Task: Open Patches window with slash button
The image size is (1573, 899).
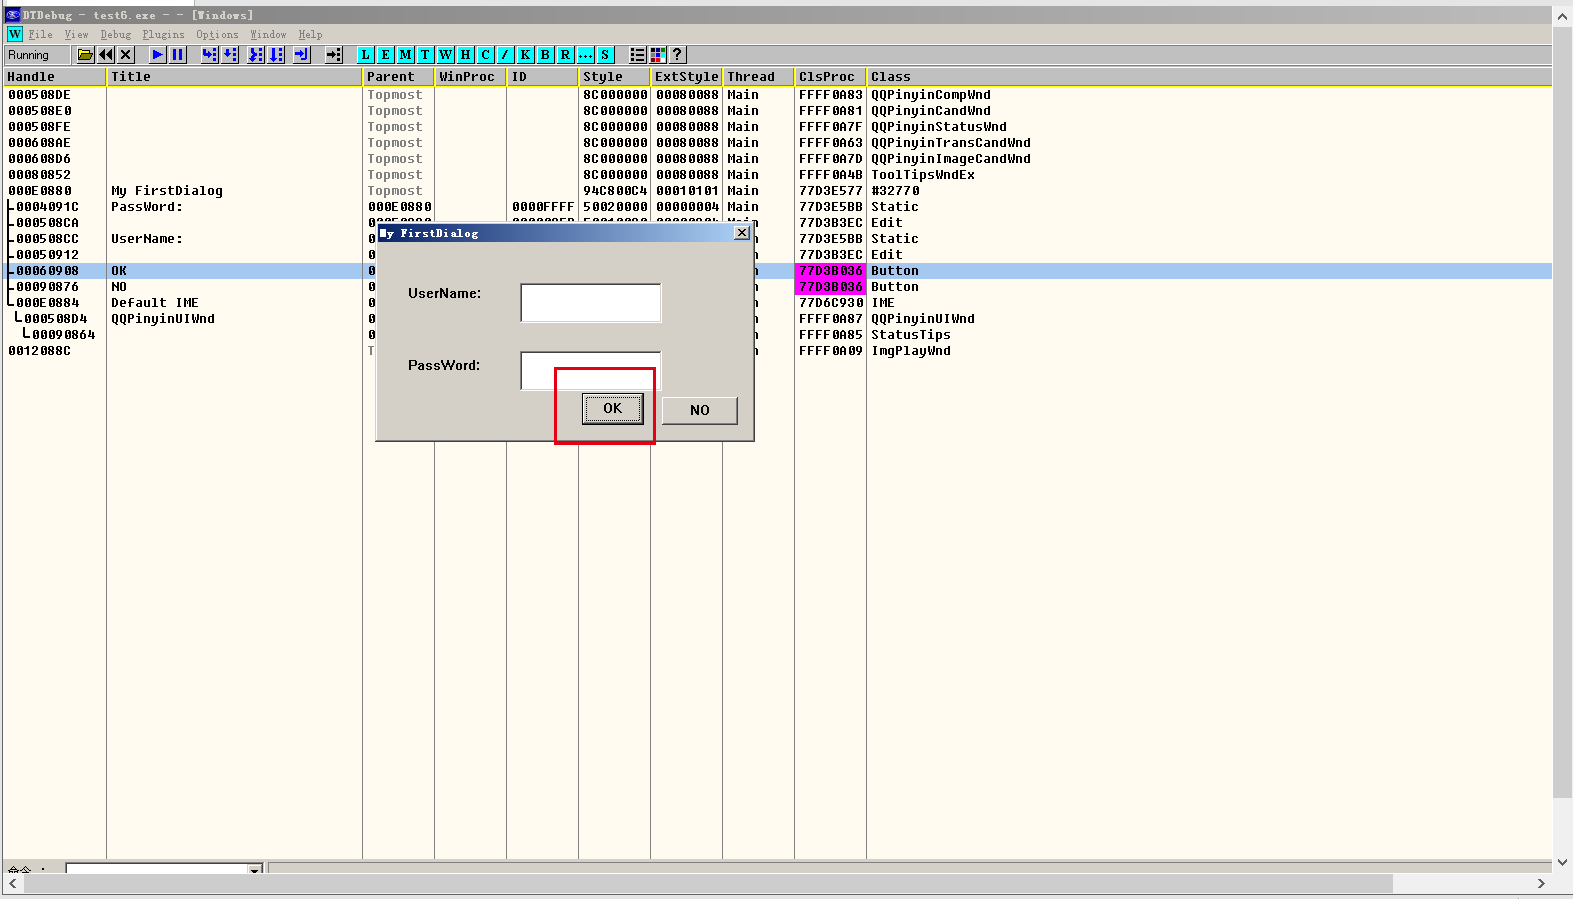Action: pos(505,55)
